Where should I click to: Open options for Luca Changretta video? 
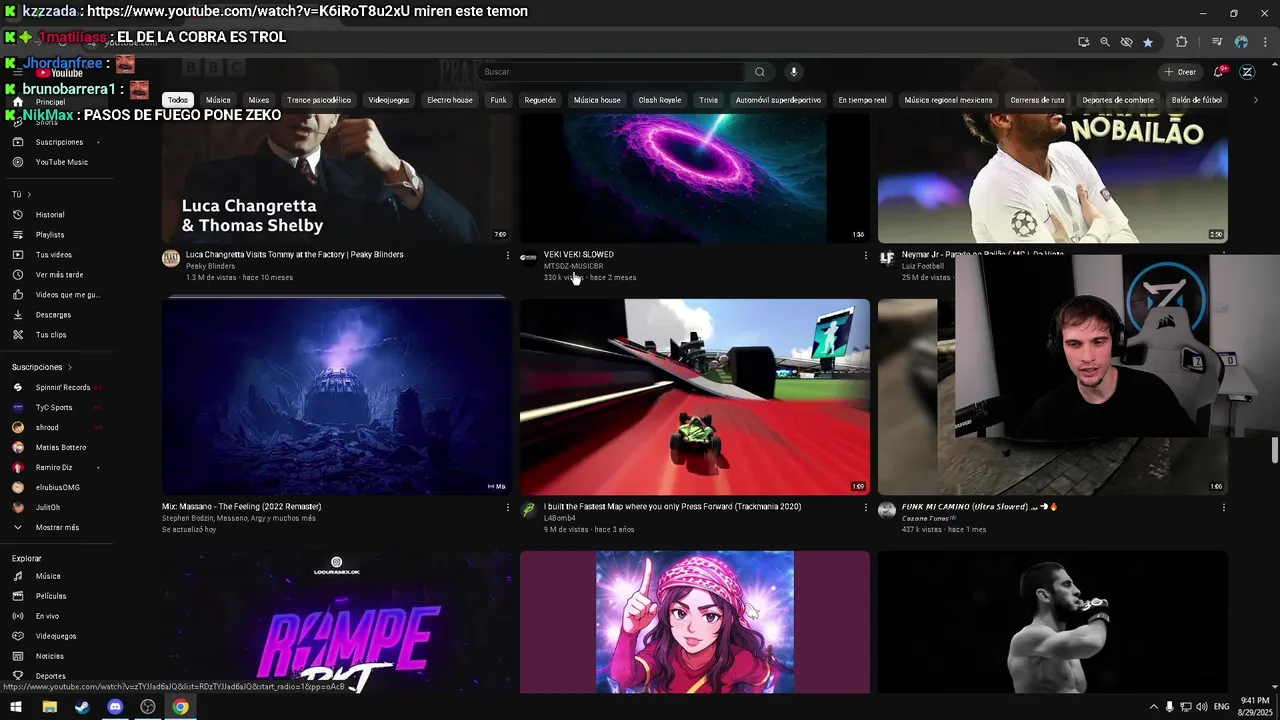click(508, 256)
